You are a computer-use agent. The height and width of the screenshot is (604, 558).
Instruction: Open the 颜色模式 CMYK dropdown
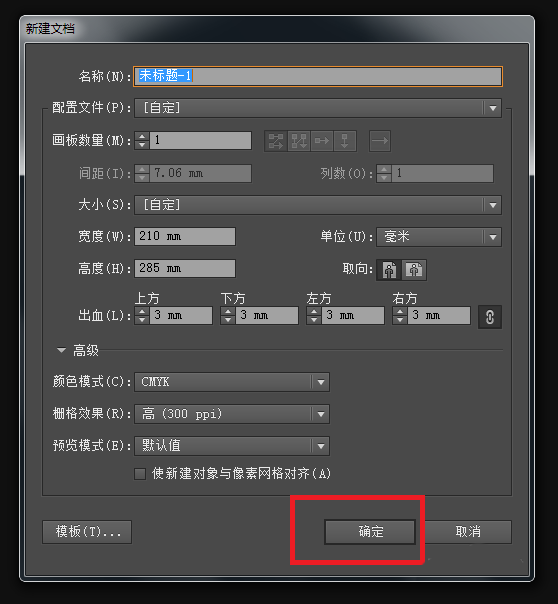click(232, 382)
